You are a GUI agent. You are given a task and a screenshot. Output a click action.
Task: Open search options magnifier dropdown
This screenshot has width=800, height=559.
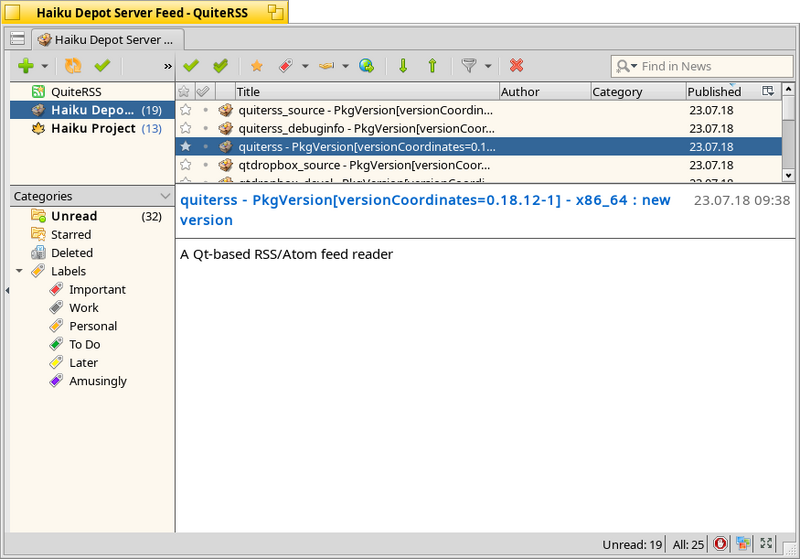(x=627, y=66)
